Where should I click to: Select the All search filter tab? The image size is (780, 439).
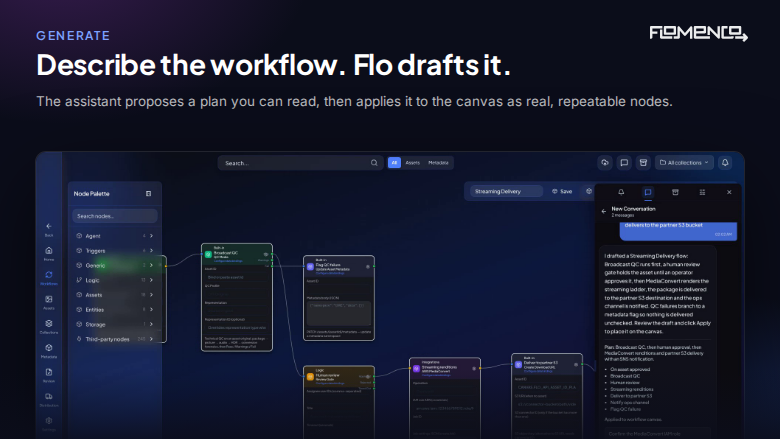(x=394, y=163)
